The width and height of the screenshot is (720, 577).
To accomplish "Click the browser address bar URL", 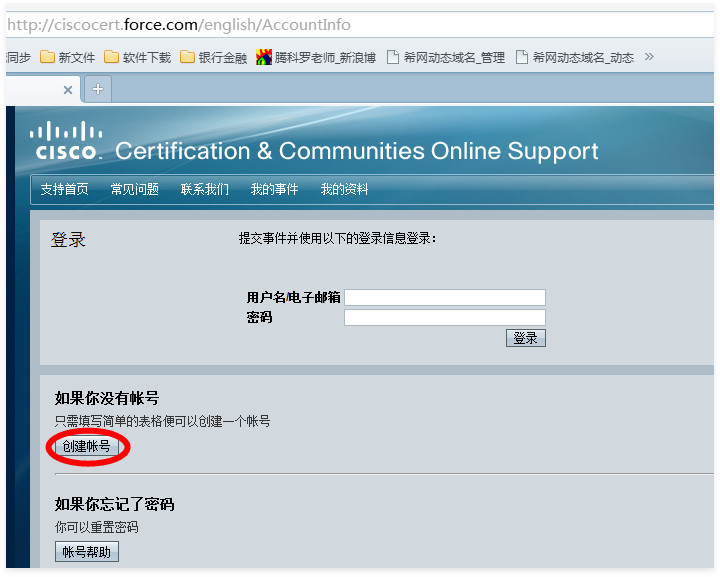I will tap(179, 25).
